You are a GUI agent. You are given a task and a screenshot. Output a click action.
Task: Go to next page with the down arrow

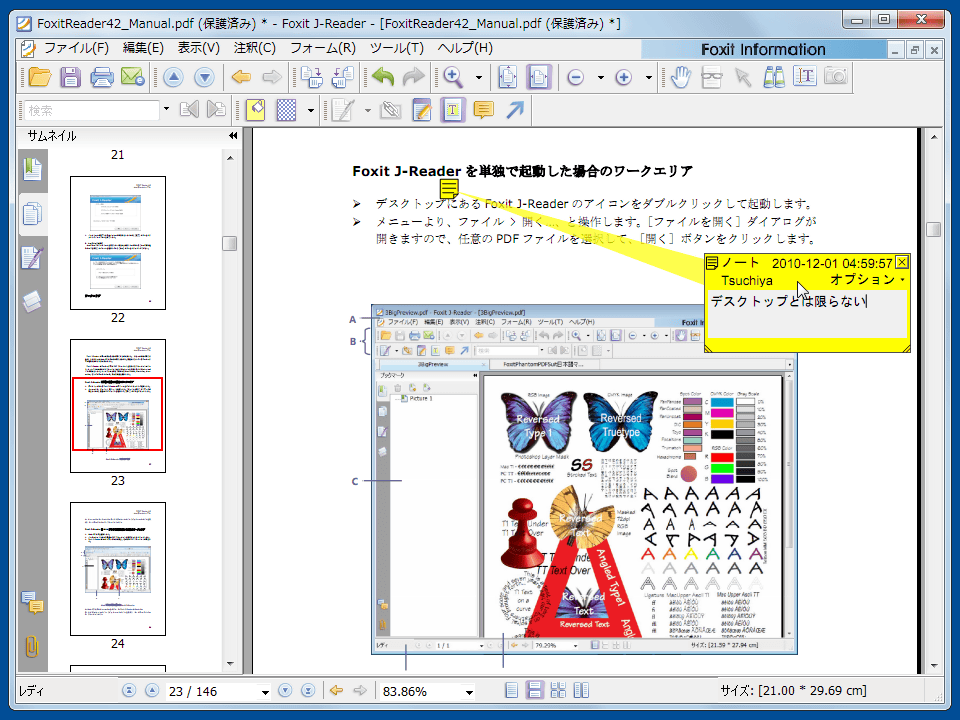204,78
